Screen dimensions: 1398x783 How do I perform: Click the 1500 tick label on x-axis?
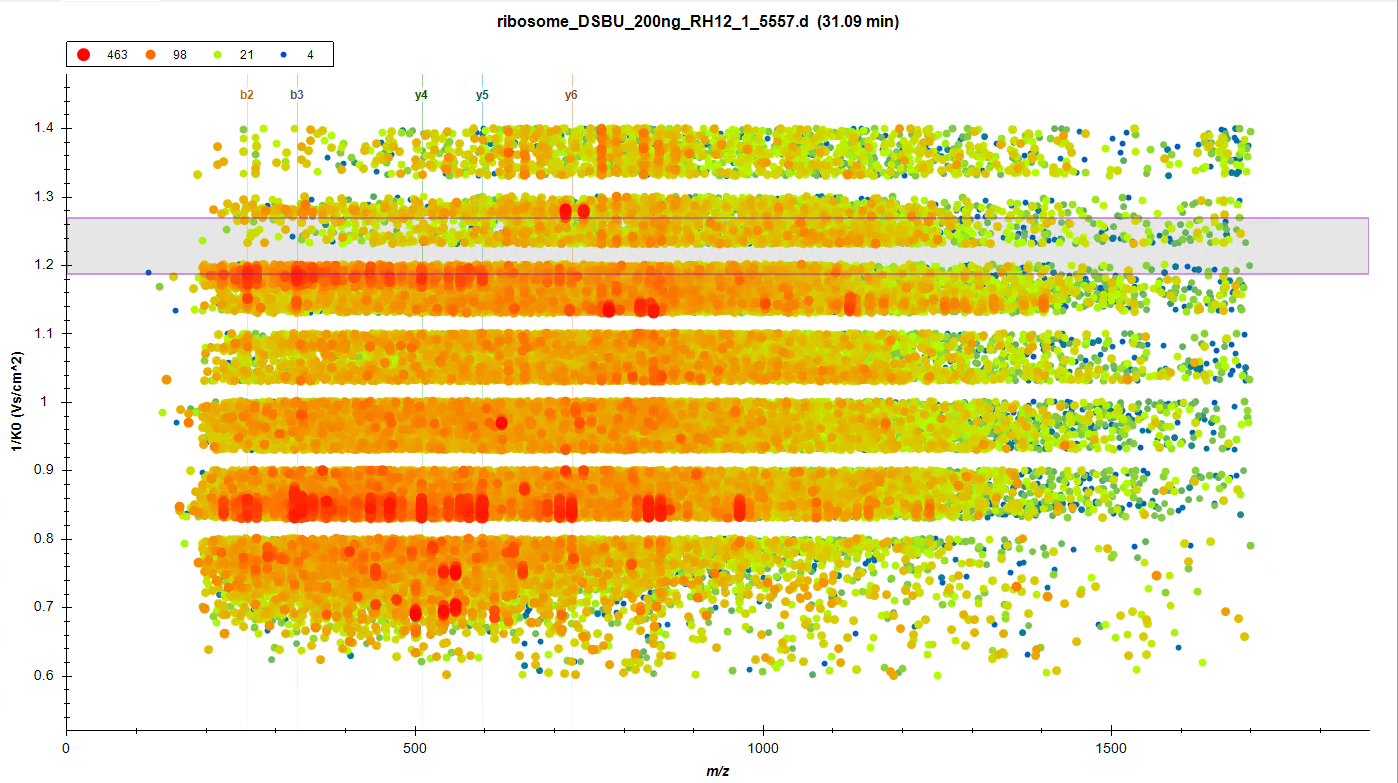[x=1112, y=748]
